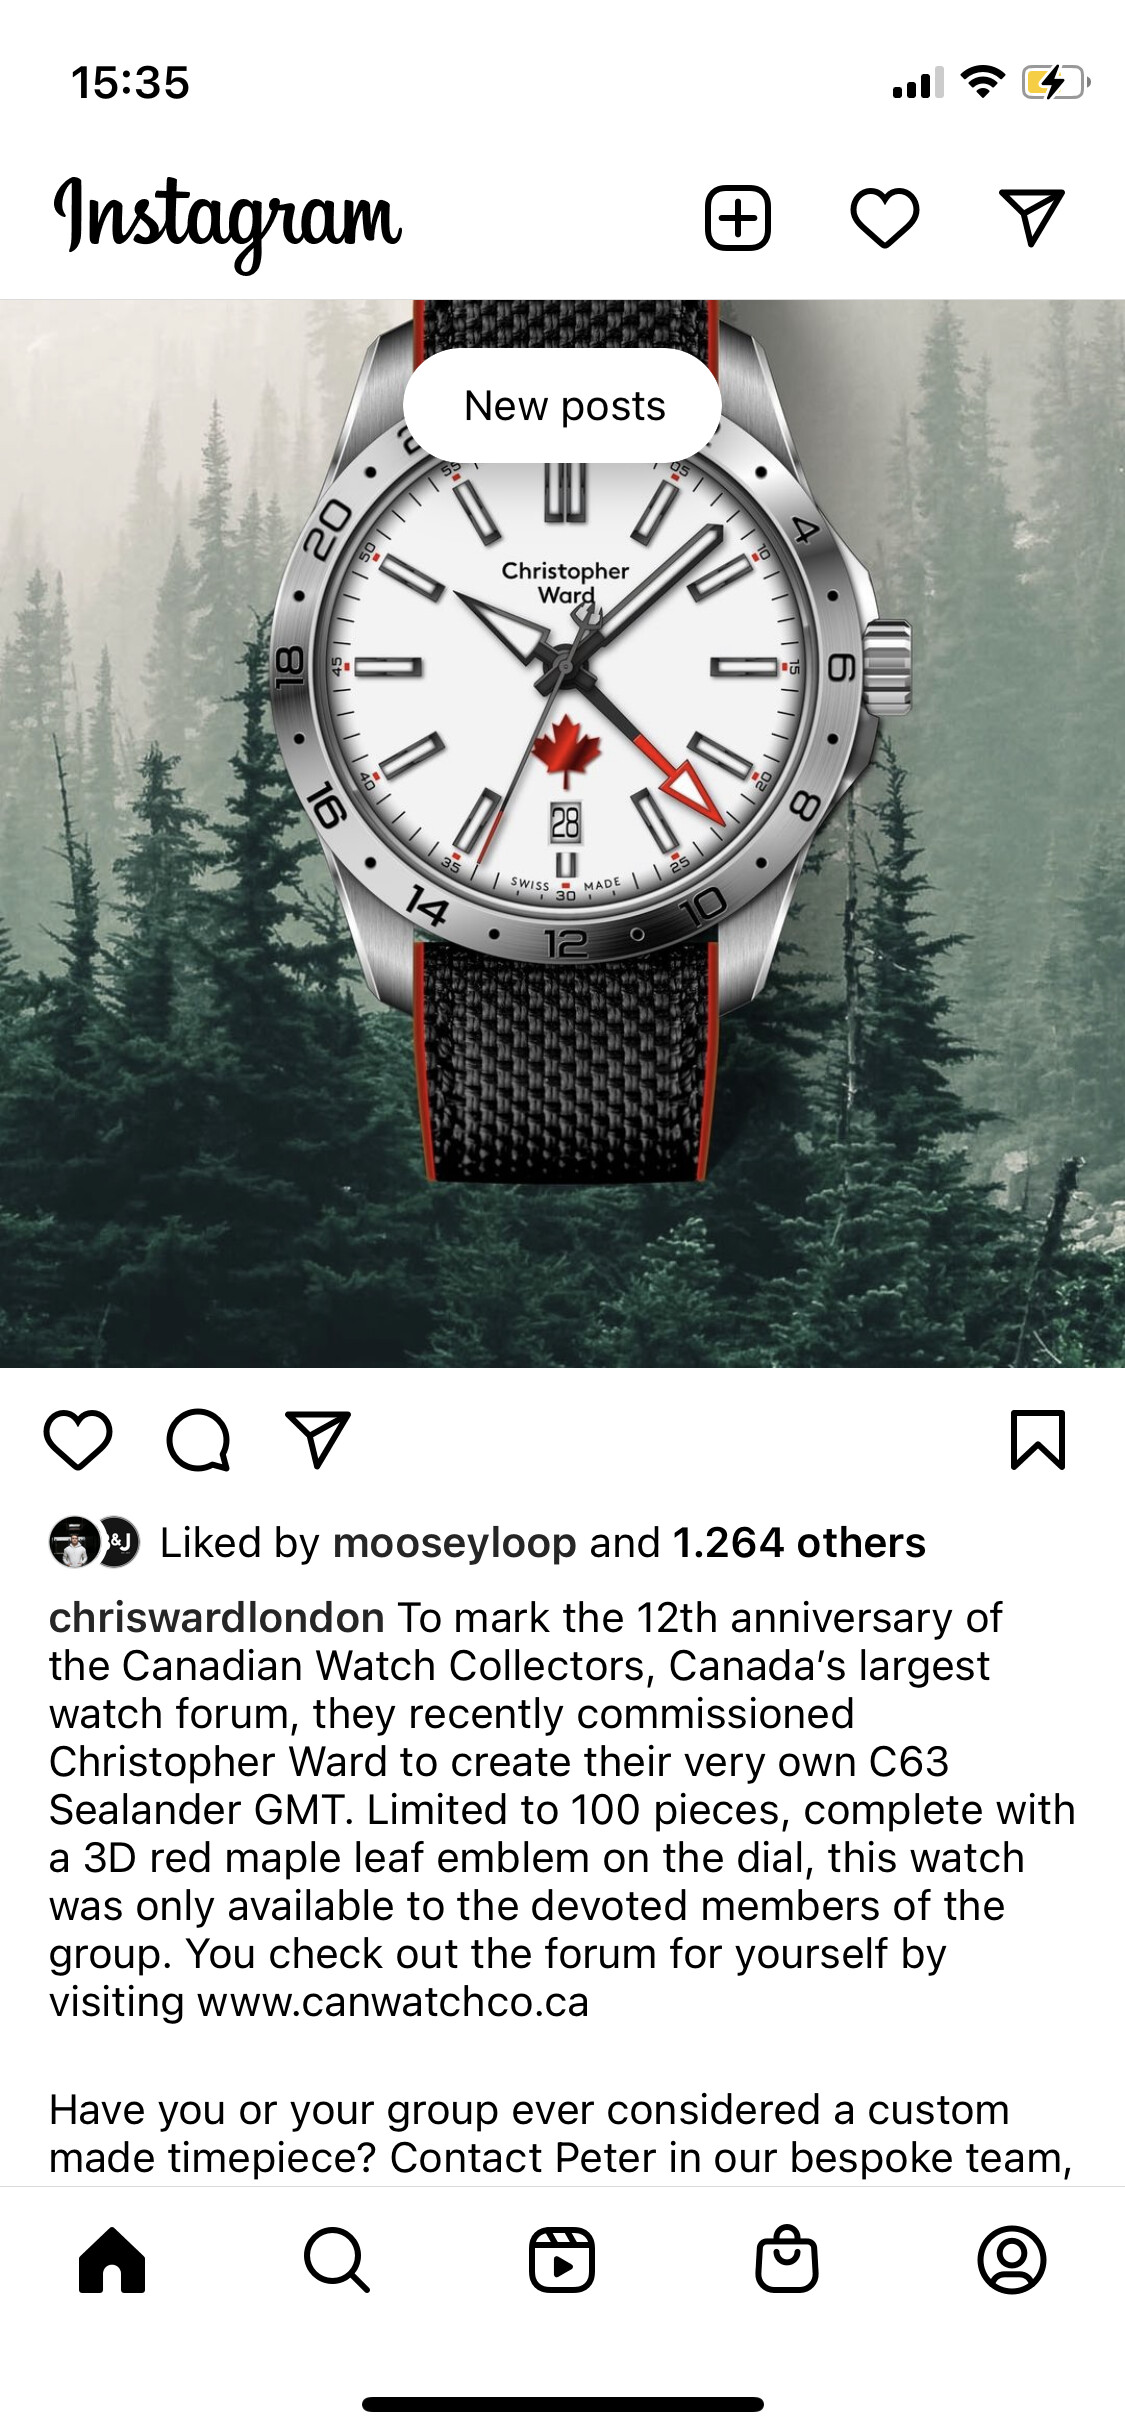Go to the Home tab

pyautogui.click(x=112, y=2260)
